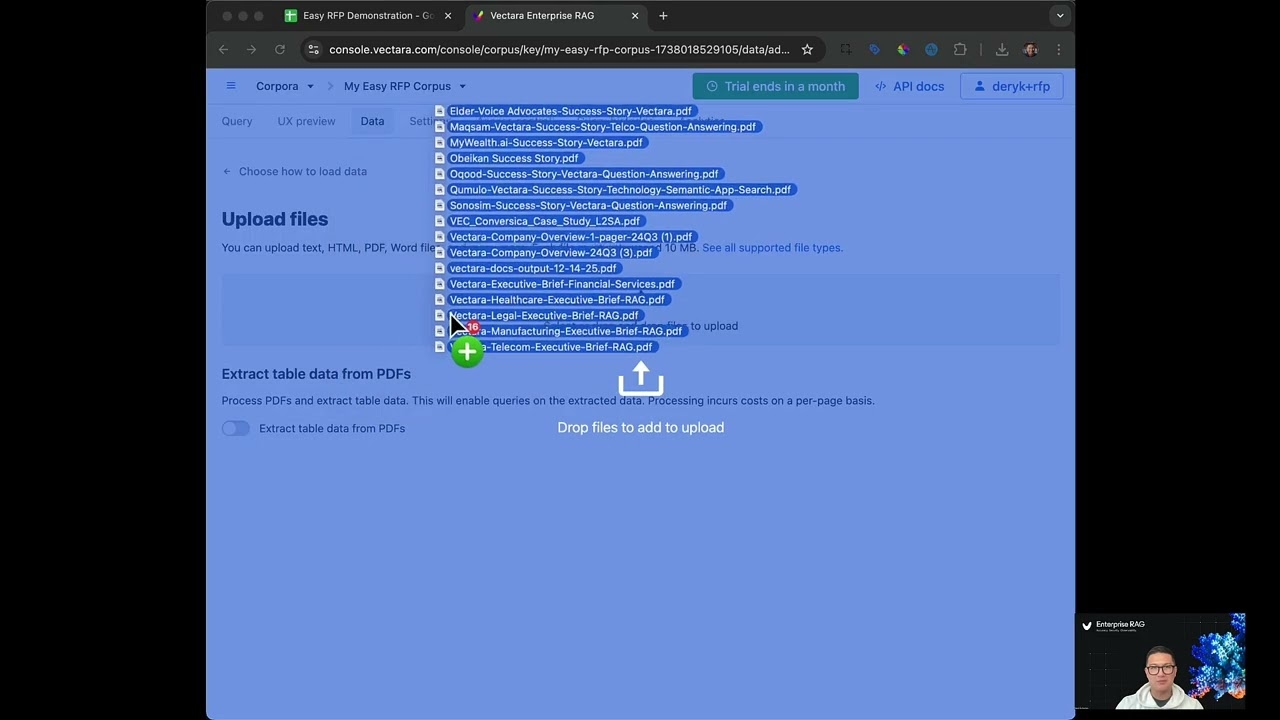The image size is (1280, 720).
Task: Expand the Corpora dropdown
Action: pos(284,86)
